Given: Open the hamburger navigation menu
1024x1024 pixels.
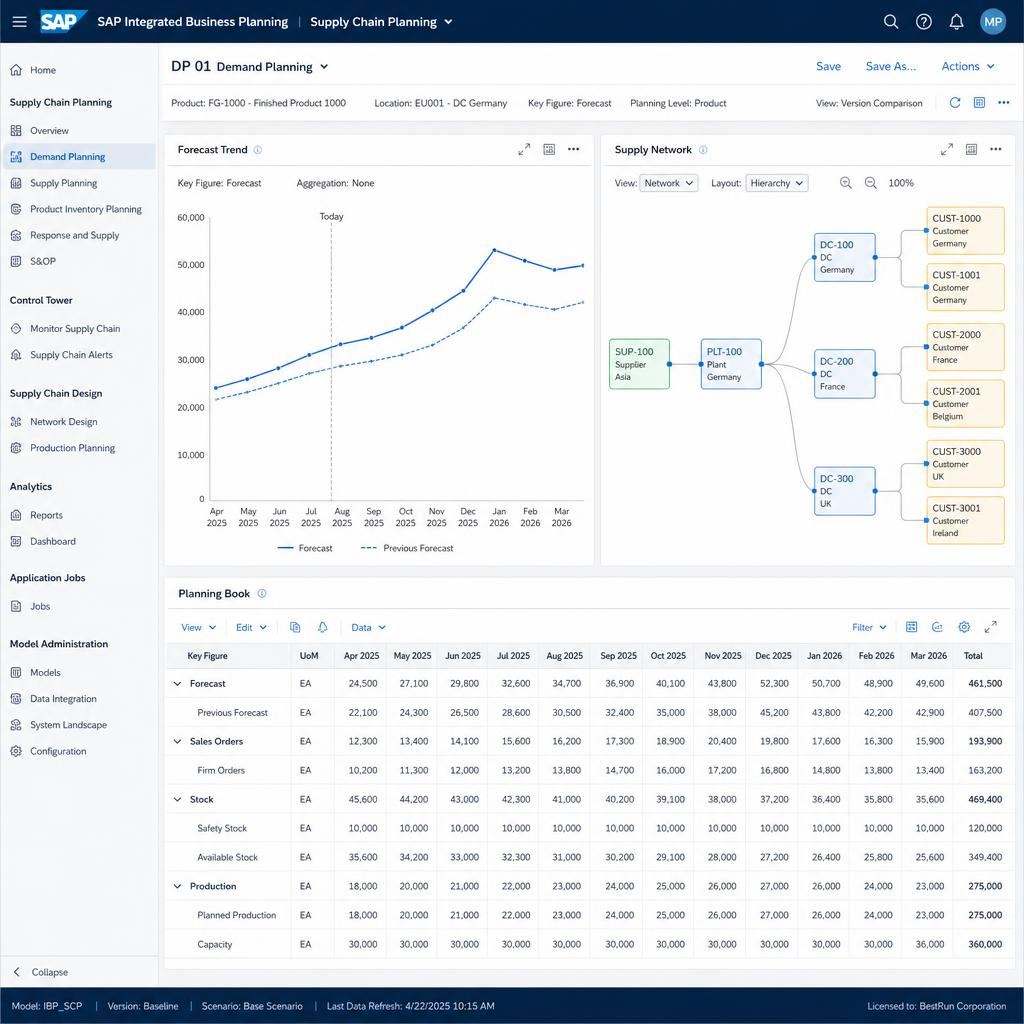Looking at the screenshot, I should click(x=20, y=22).
